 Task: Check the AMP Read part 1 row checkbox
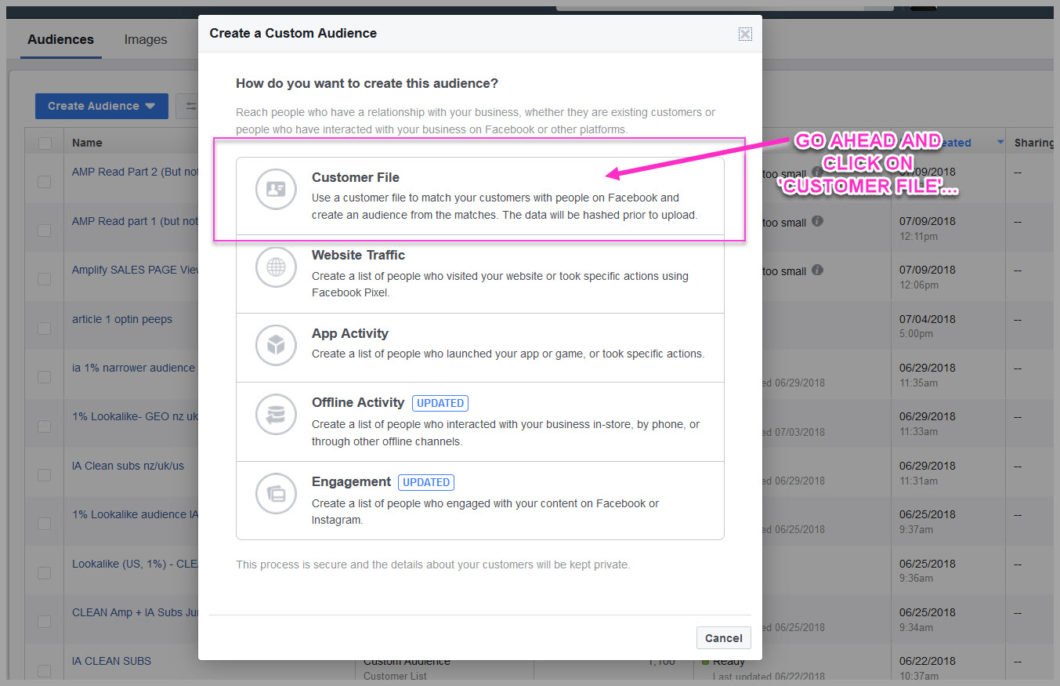(x=45, y=230)
